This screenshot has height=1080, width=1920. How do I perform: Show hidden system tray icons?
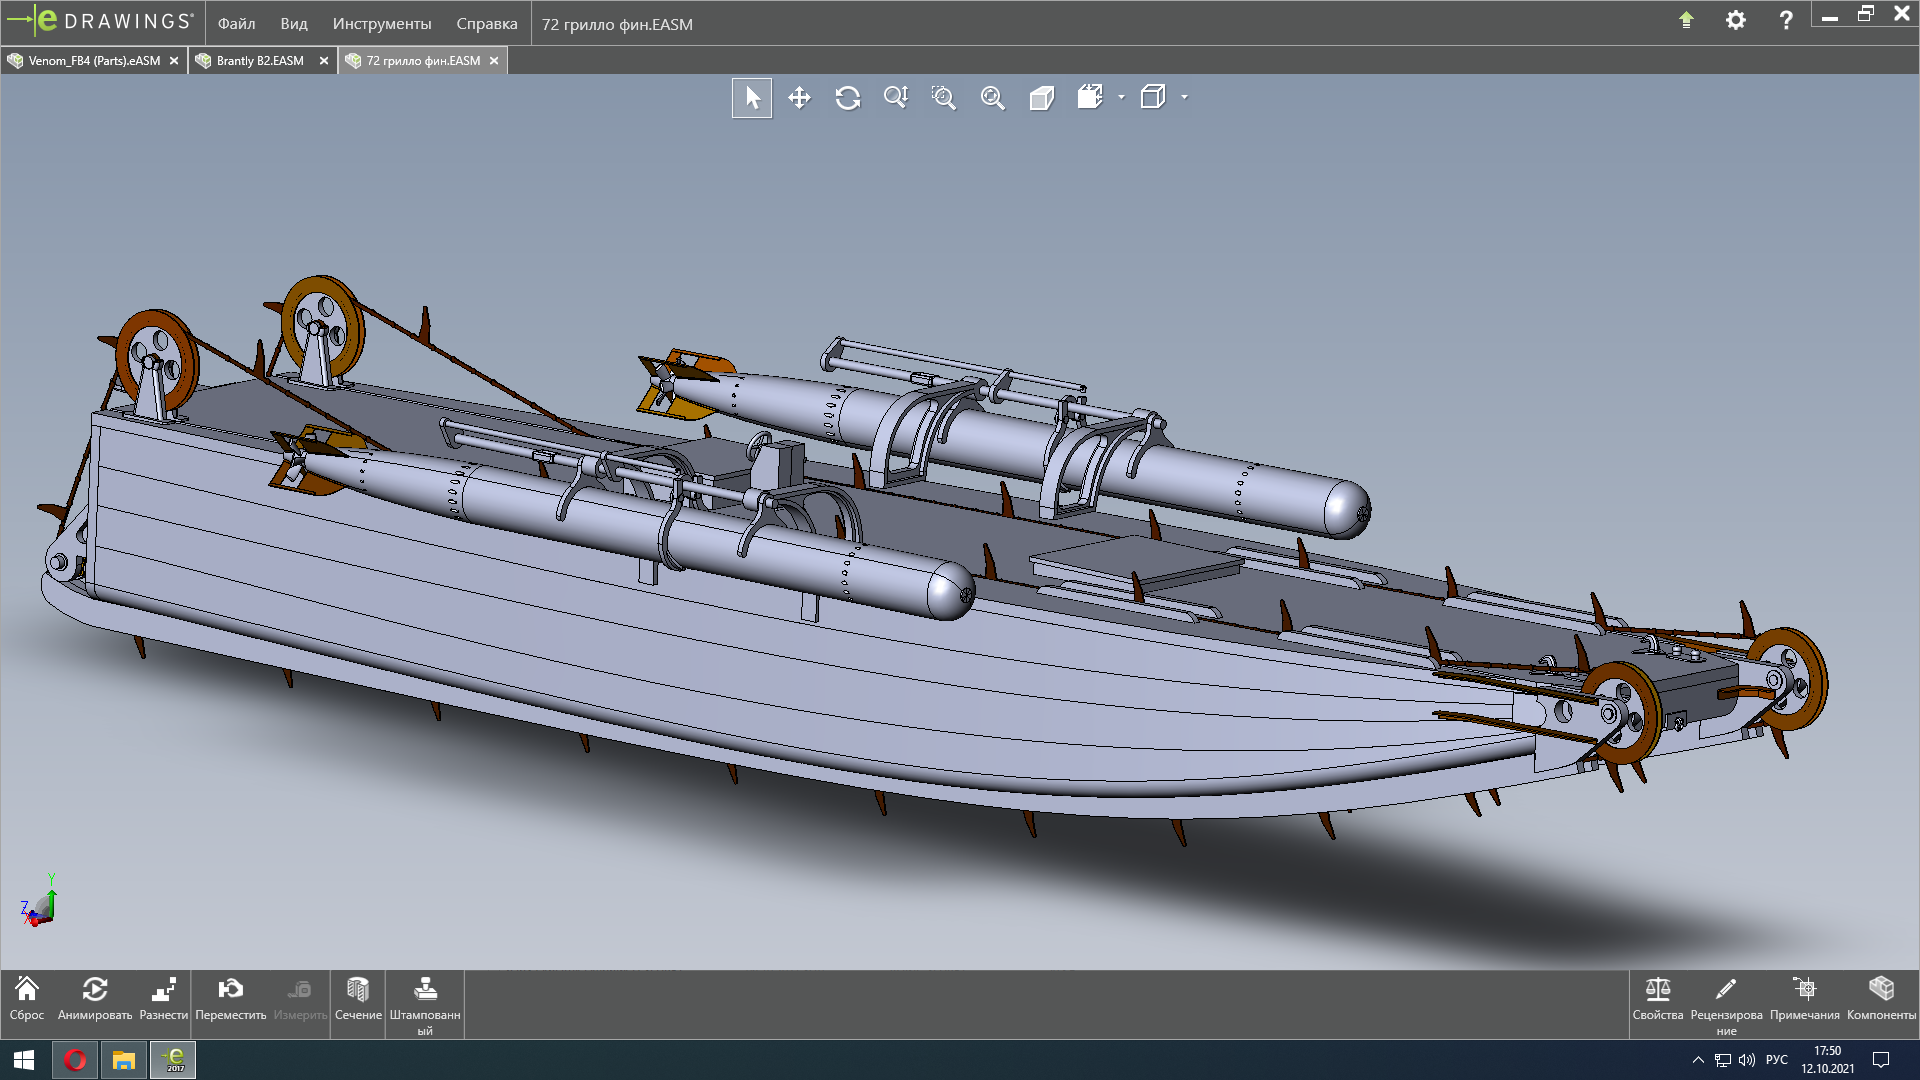(1698, 1060)
